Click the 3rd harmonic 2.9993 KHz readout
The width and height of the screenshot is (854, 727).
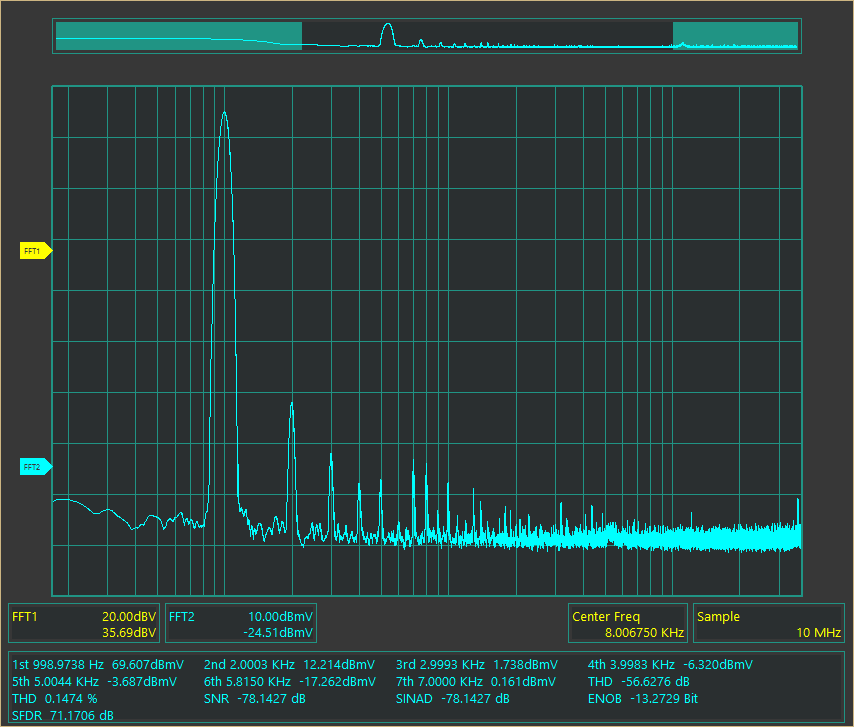[x=477, y=664]
